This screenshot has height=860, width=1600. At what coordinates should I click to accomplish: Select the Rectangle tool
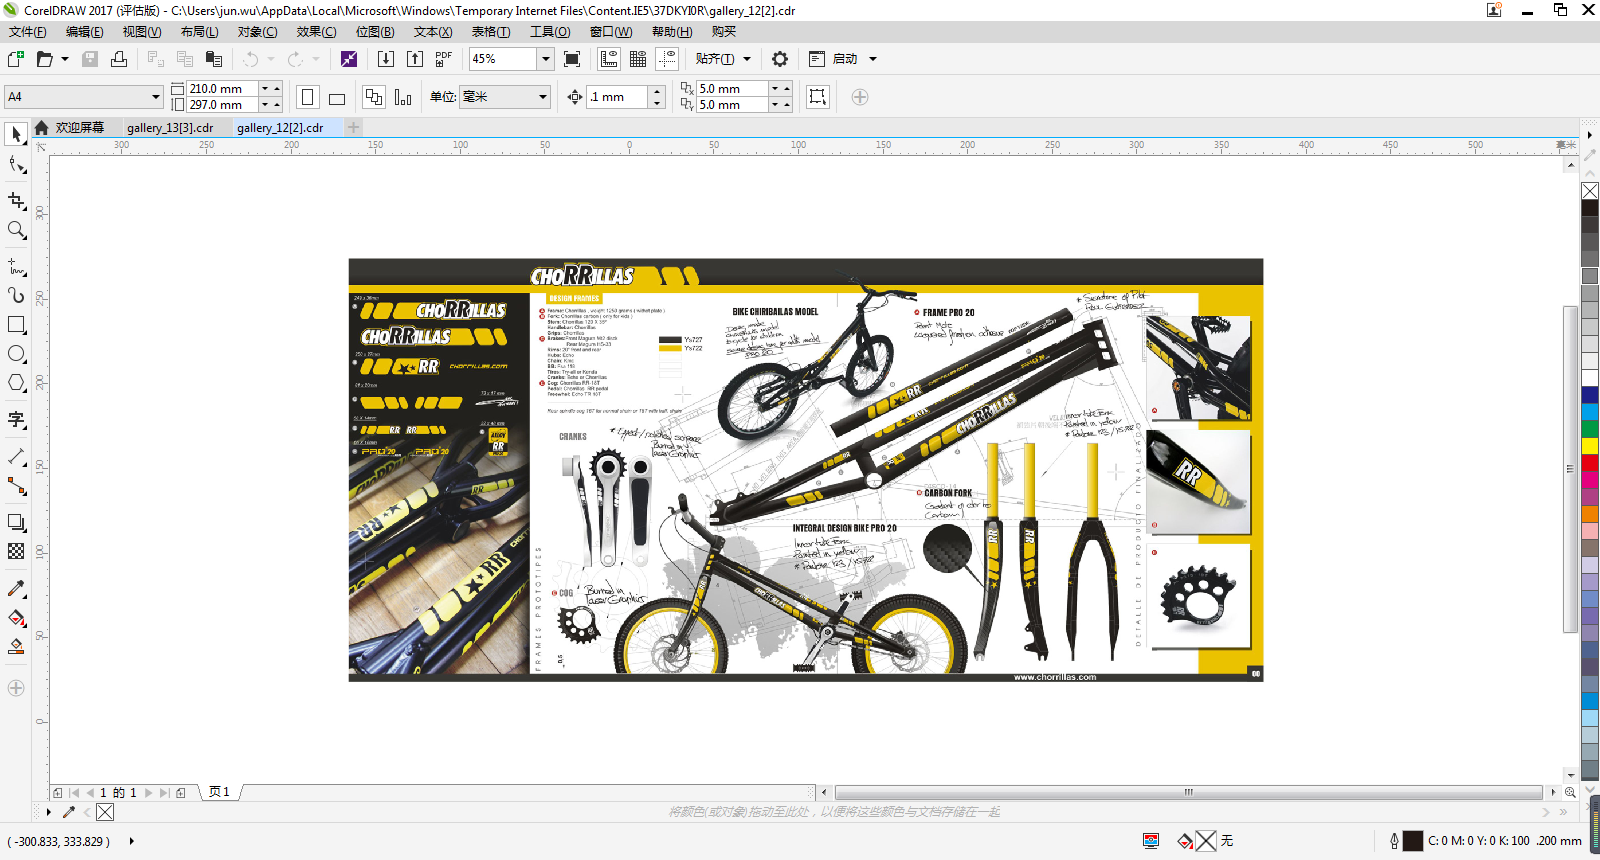click(x=16, y=325)
